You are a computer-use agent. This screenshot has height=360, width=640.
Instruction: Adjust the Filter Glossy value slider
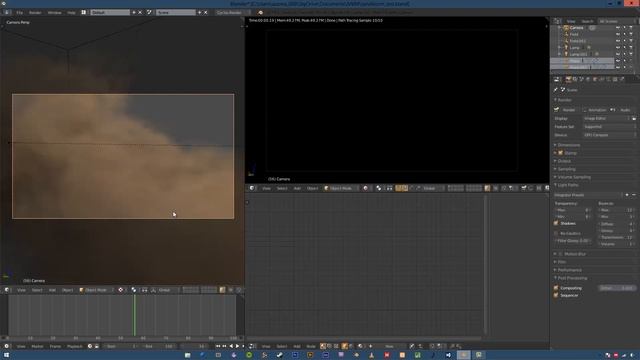[573, 241]
